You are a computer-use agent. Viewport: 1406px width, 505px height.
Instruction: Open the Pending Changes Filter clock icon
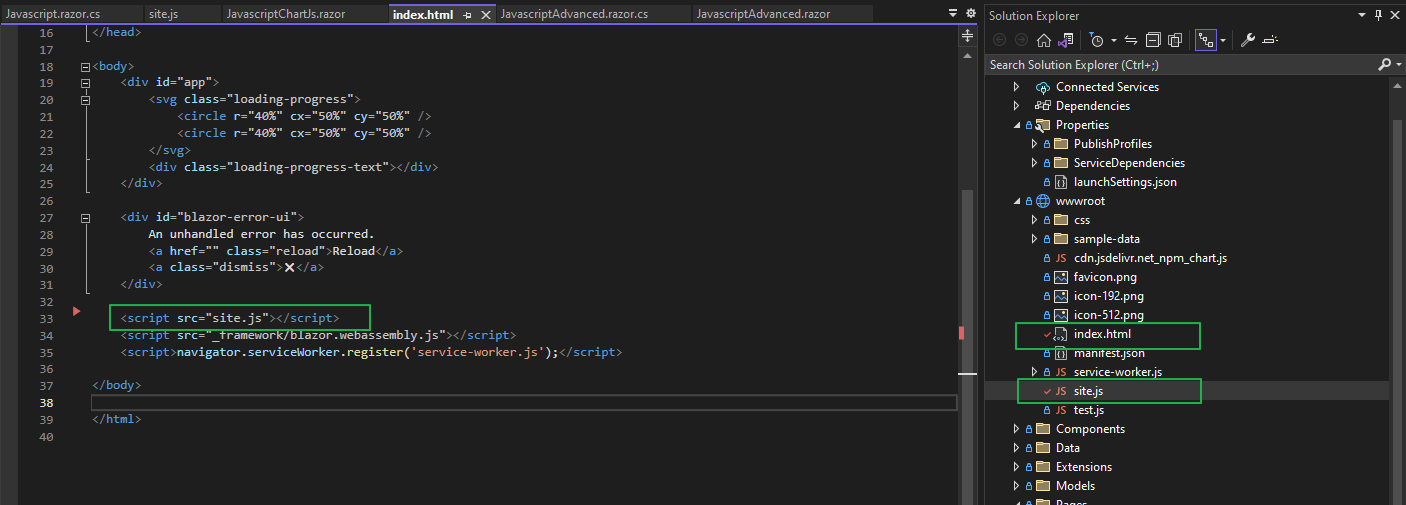[x=1097, y=40]
